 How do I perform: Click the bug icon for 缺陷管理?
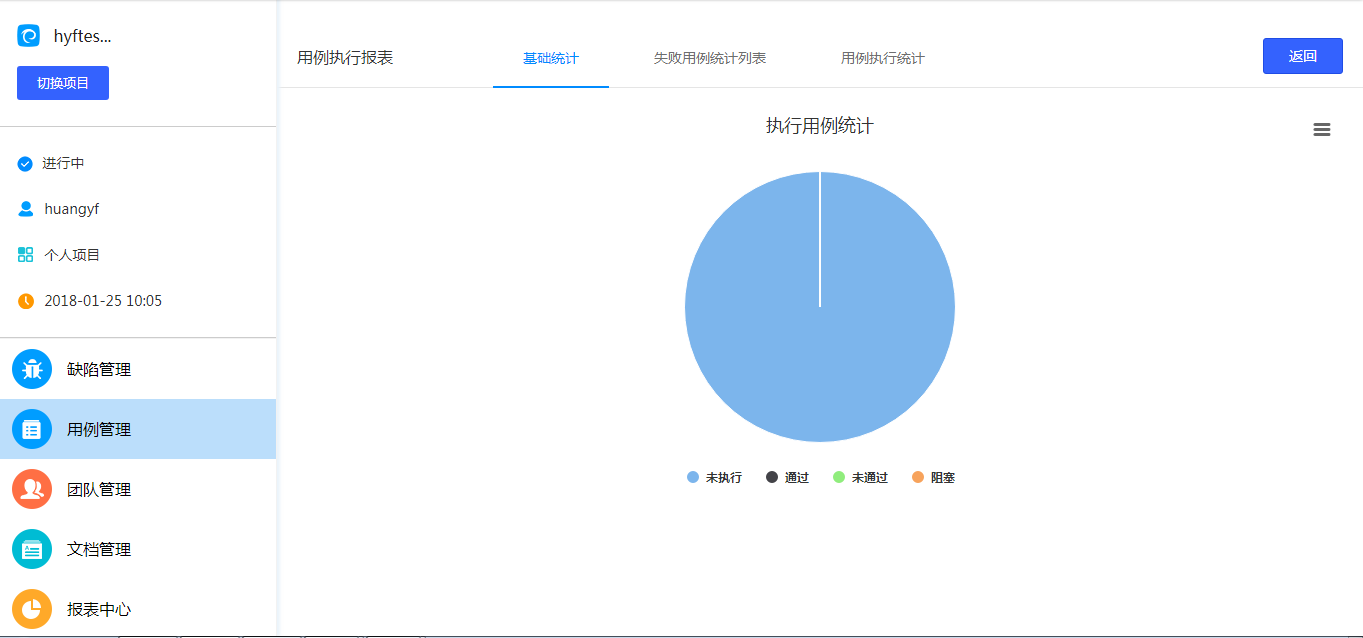[32, 369]
